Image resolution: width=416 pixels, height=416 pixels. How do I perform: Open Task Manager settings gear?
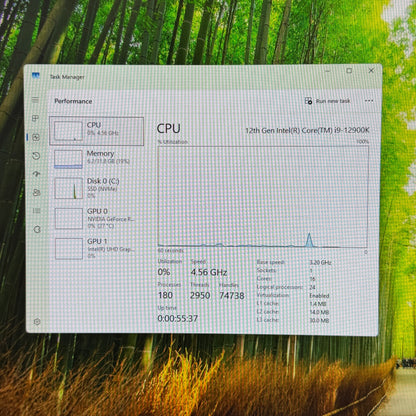pyautogui.click(x=37, y=322)
